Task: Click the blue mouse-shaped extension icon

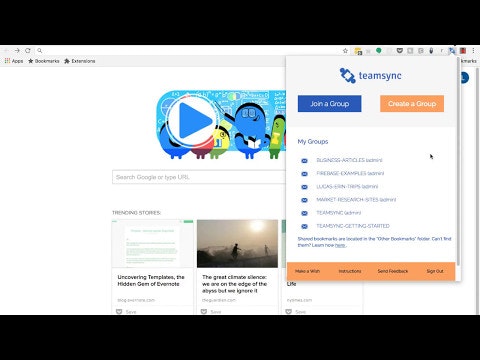Action: pyautogui.click(x=431, y=51)
